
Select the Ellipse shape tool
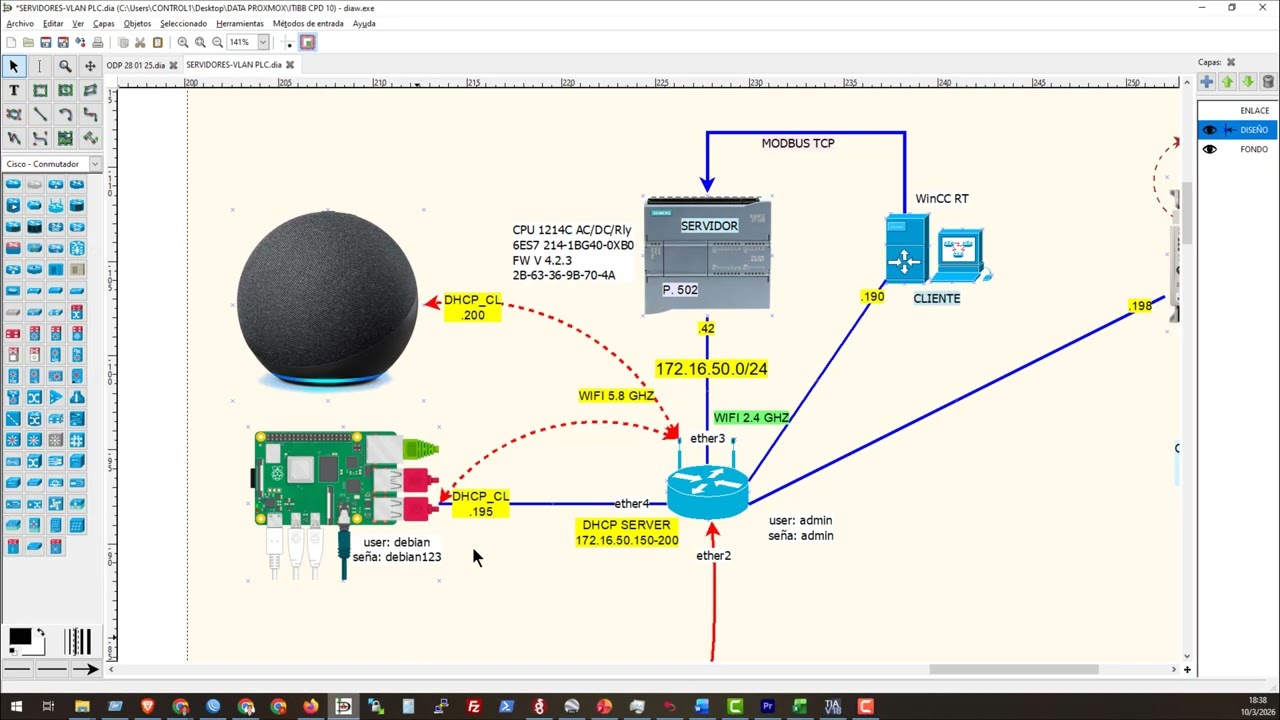point(65,90)
